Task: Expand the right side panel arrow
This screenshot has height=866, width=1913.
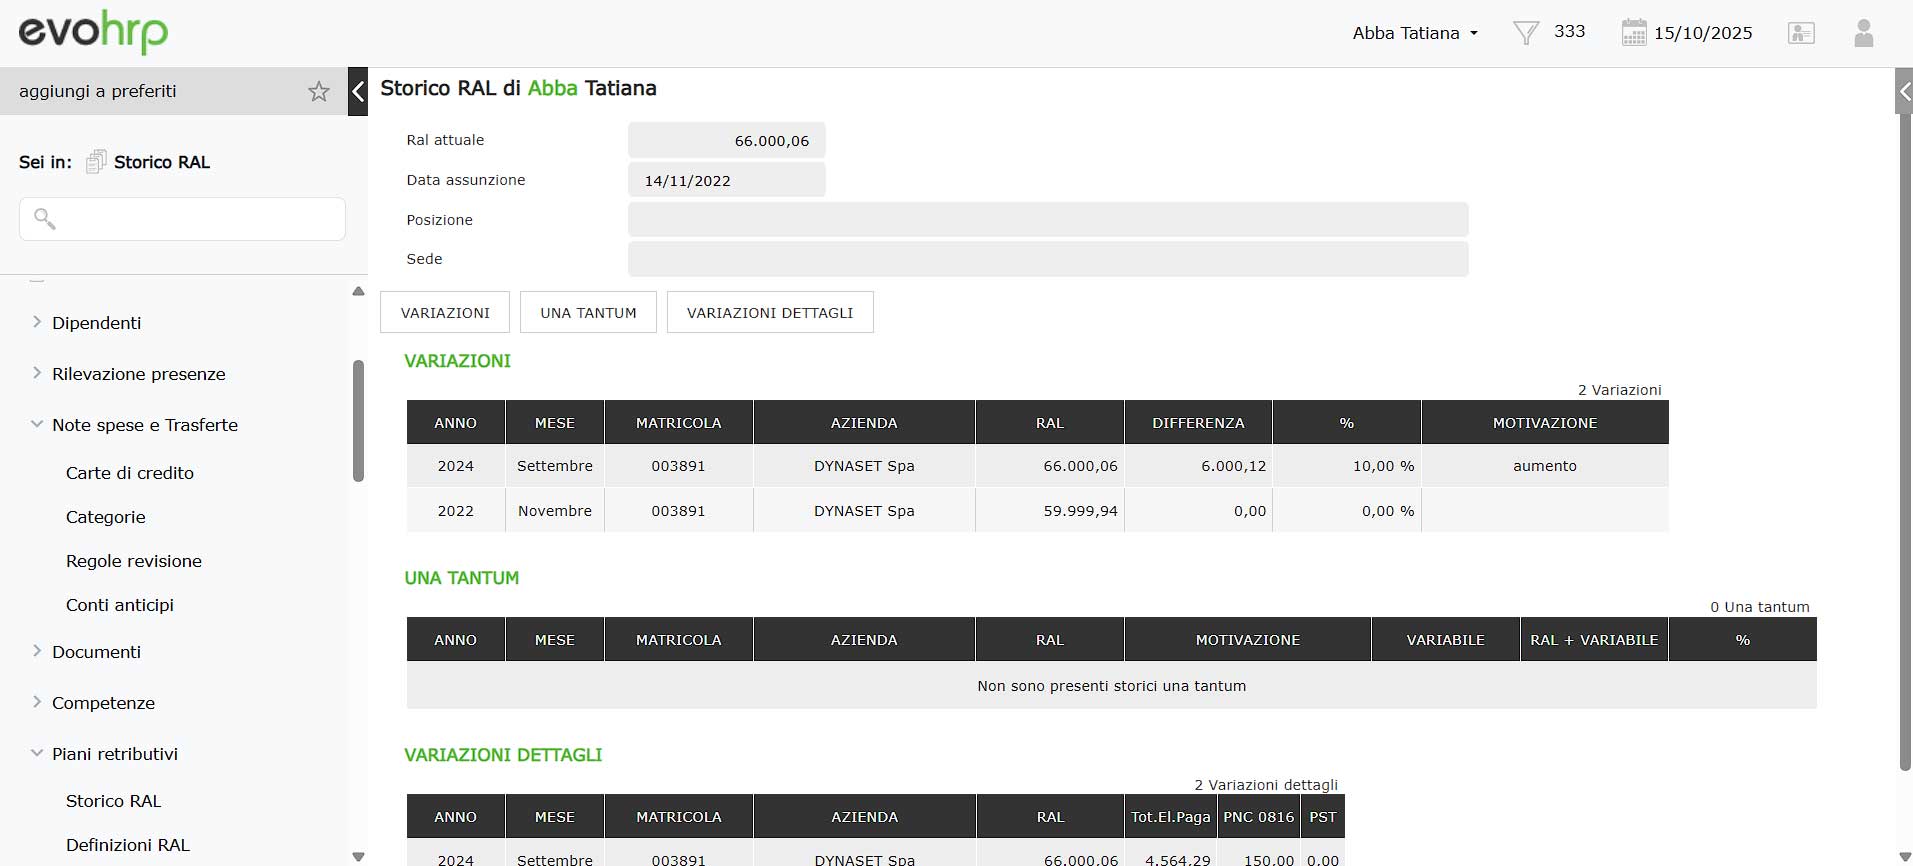Action: [x=1904, y=92]
